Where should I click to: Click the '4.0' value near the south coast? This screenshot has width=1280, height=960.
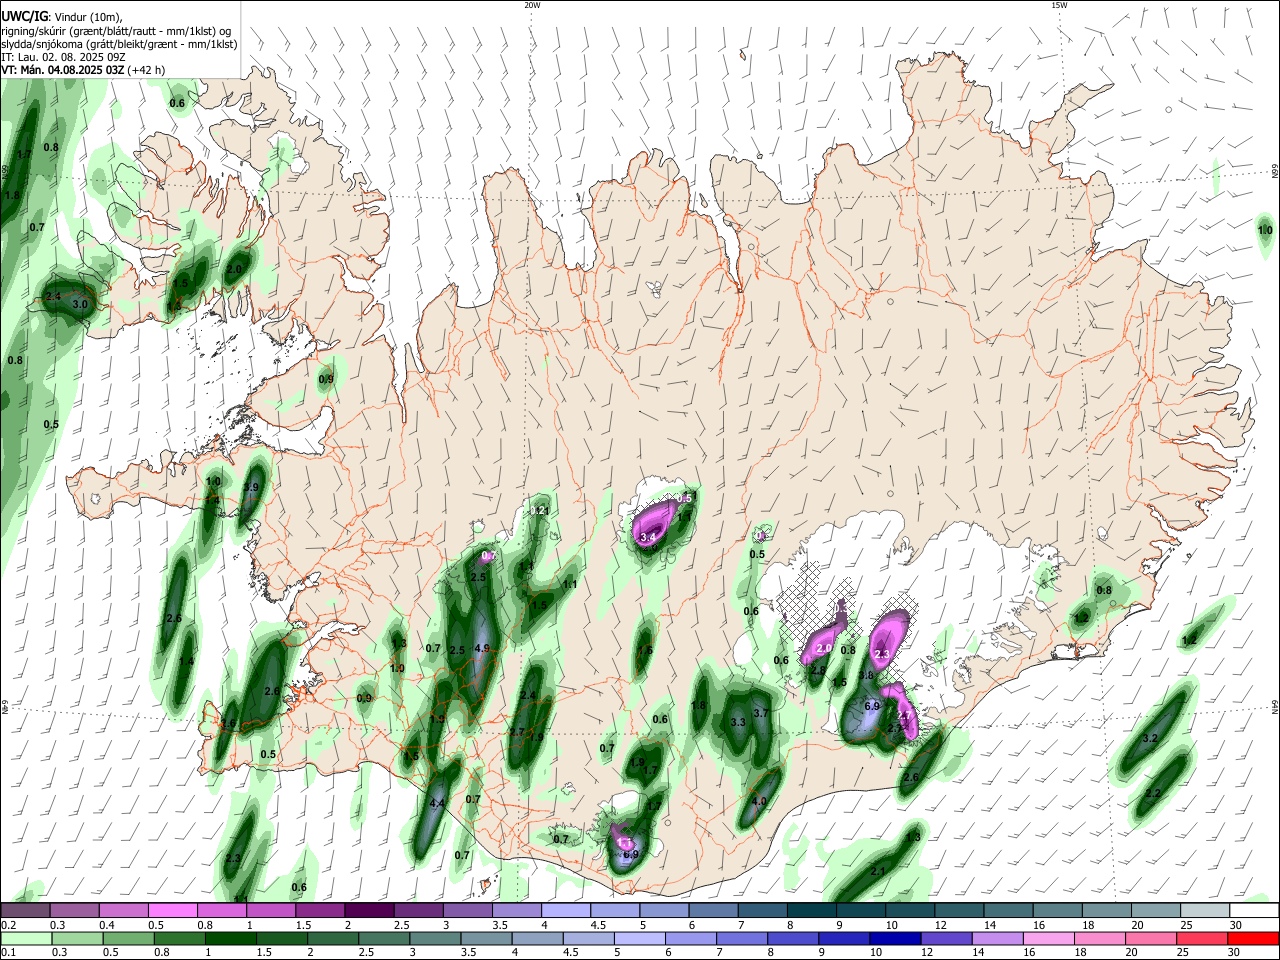click(758, 801)
